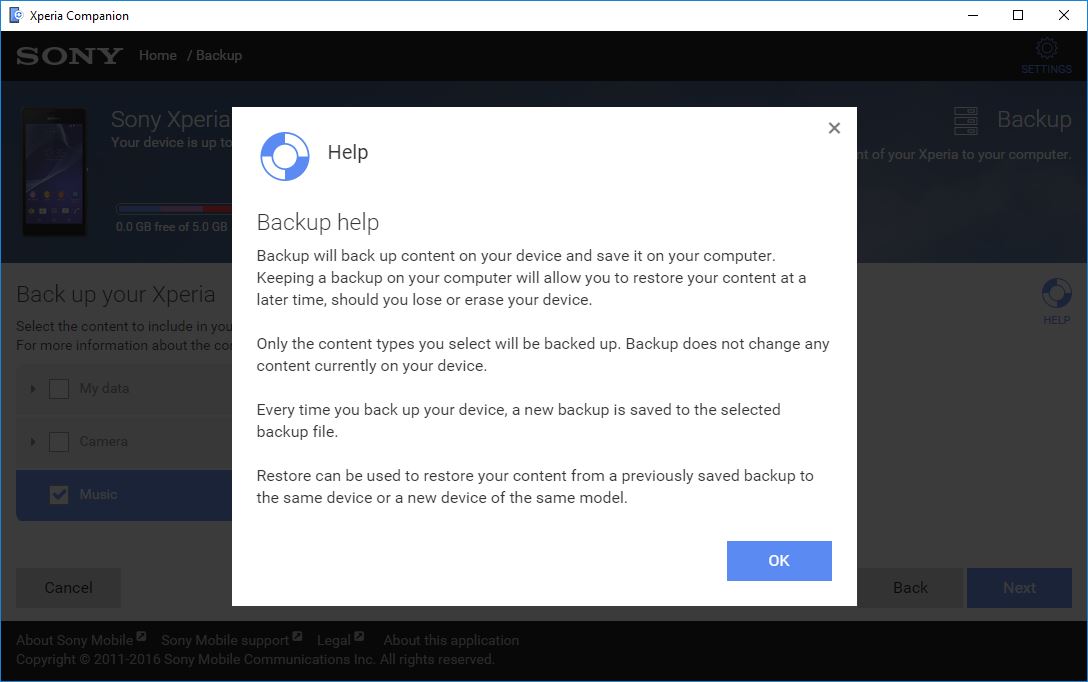Image resolution: width=1088 pixels, height=682 pixels.
Task: Toggle the Camera checkbox
Action: pyautogui.click(x=59, y=442)
